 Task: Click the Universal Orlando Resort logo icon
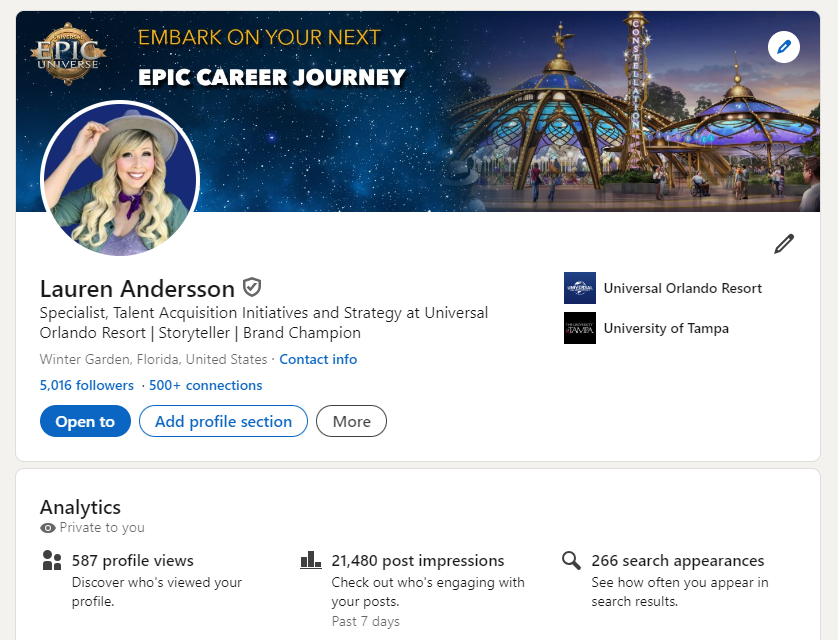pyautogui.click(x=580, y=288)
